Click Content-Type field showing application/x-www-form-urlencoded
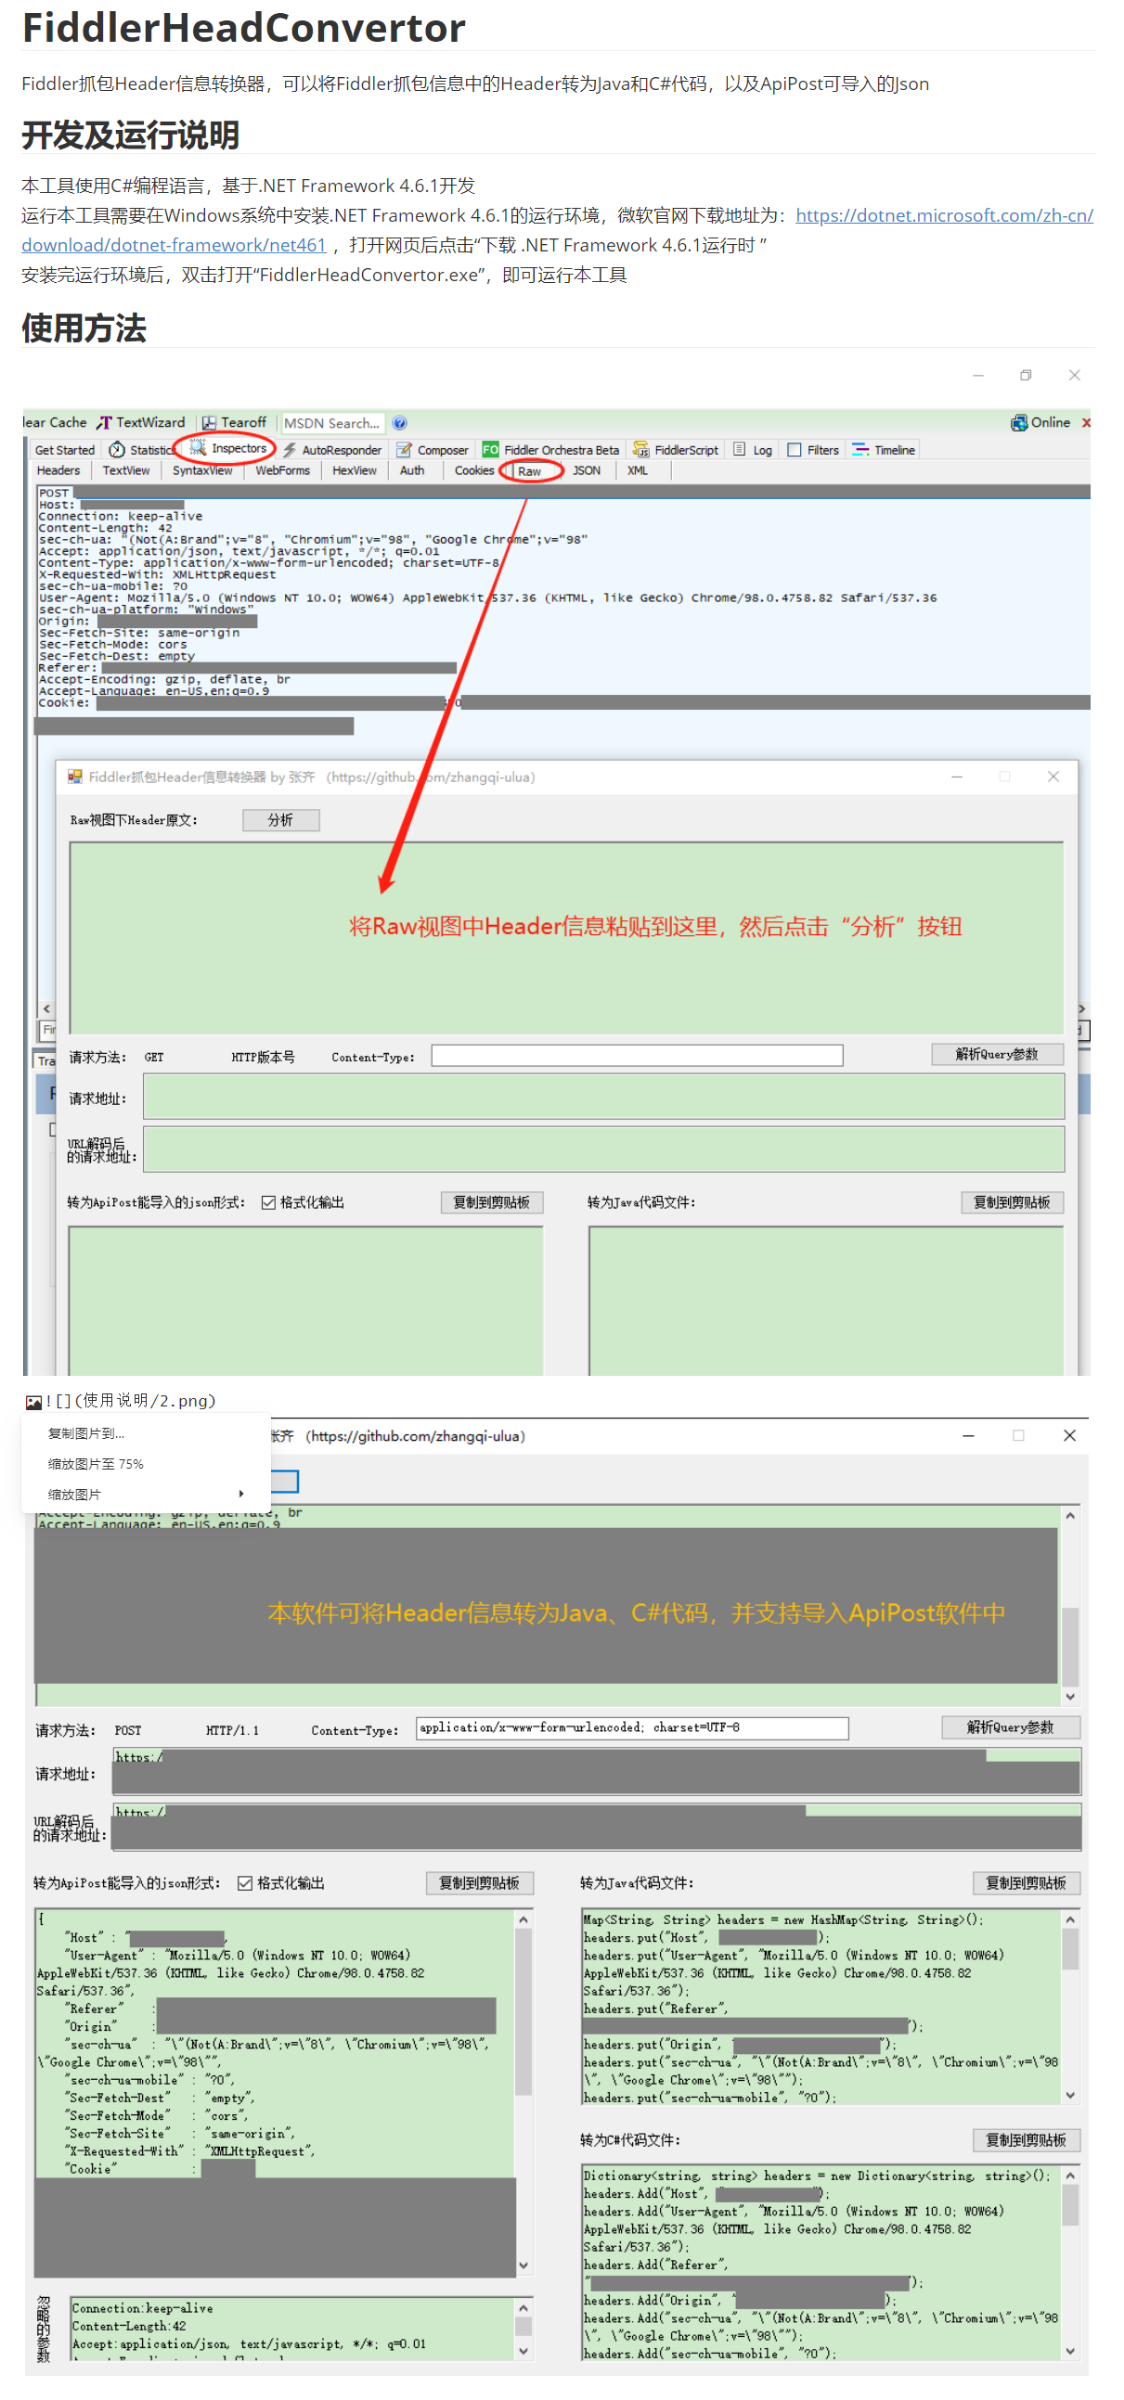Image resolution: width=1124 pixels, height=2400 pixels. [x=632, y=1728]
